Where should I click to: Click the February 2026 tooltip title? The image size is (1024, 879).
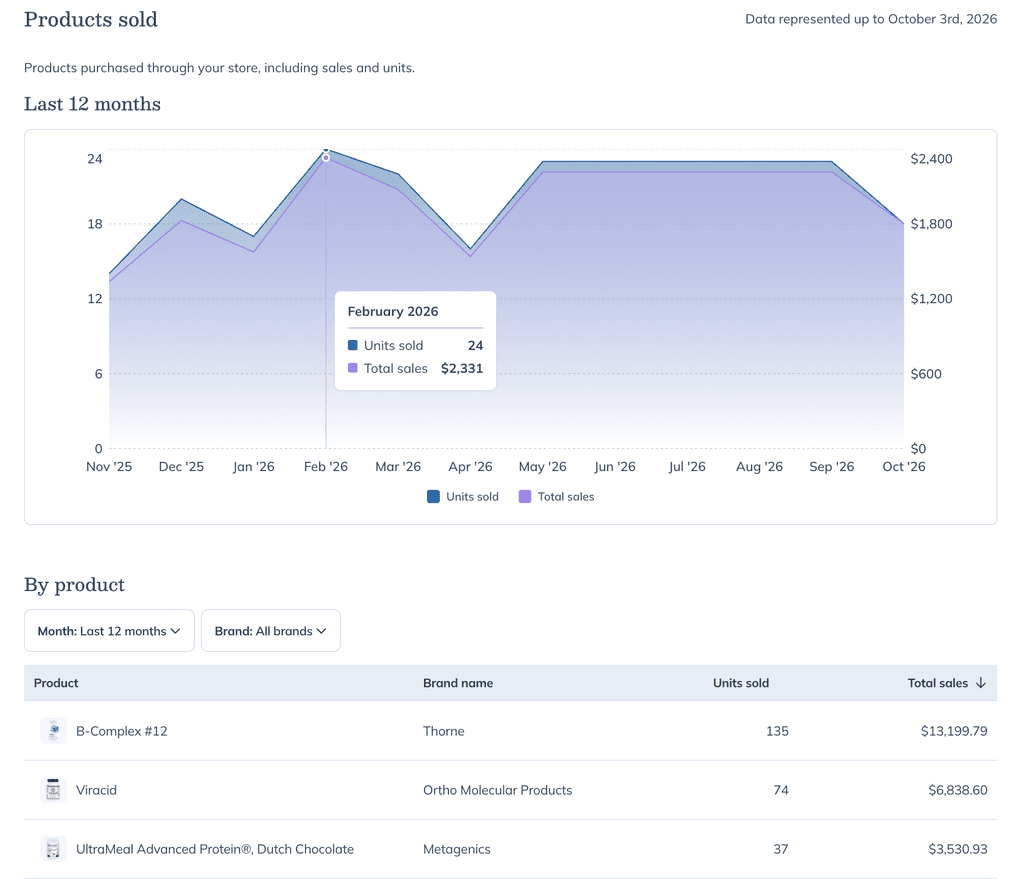[x=392, y=312]
